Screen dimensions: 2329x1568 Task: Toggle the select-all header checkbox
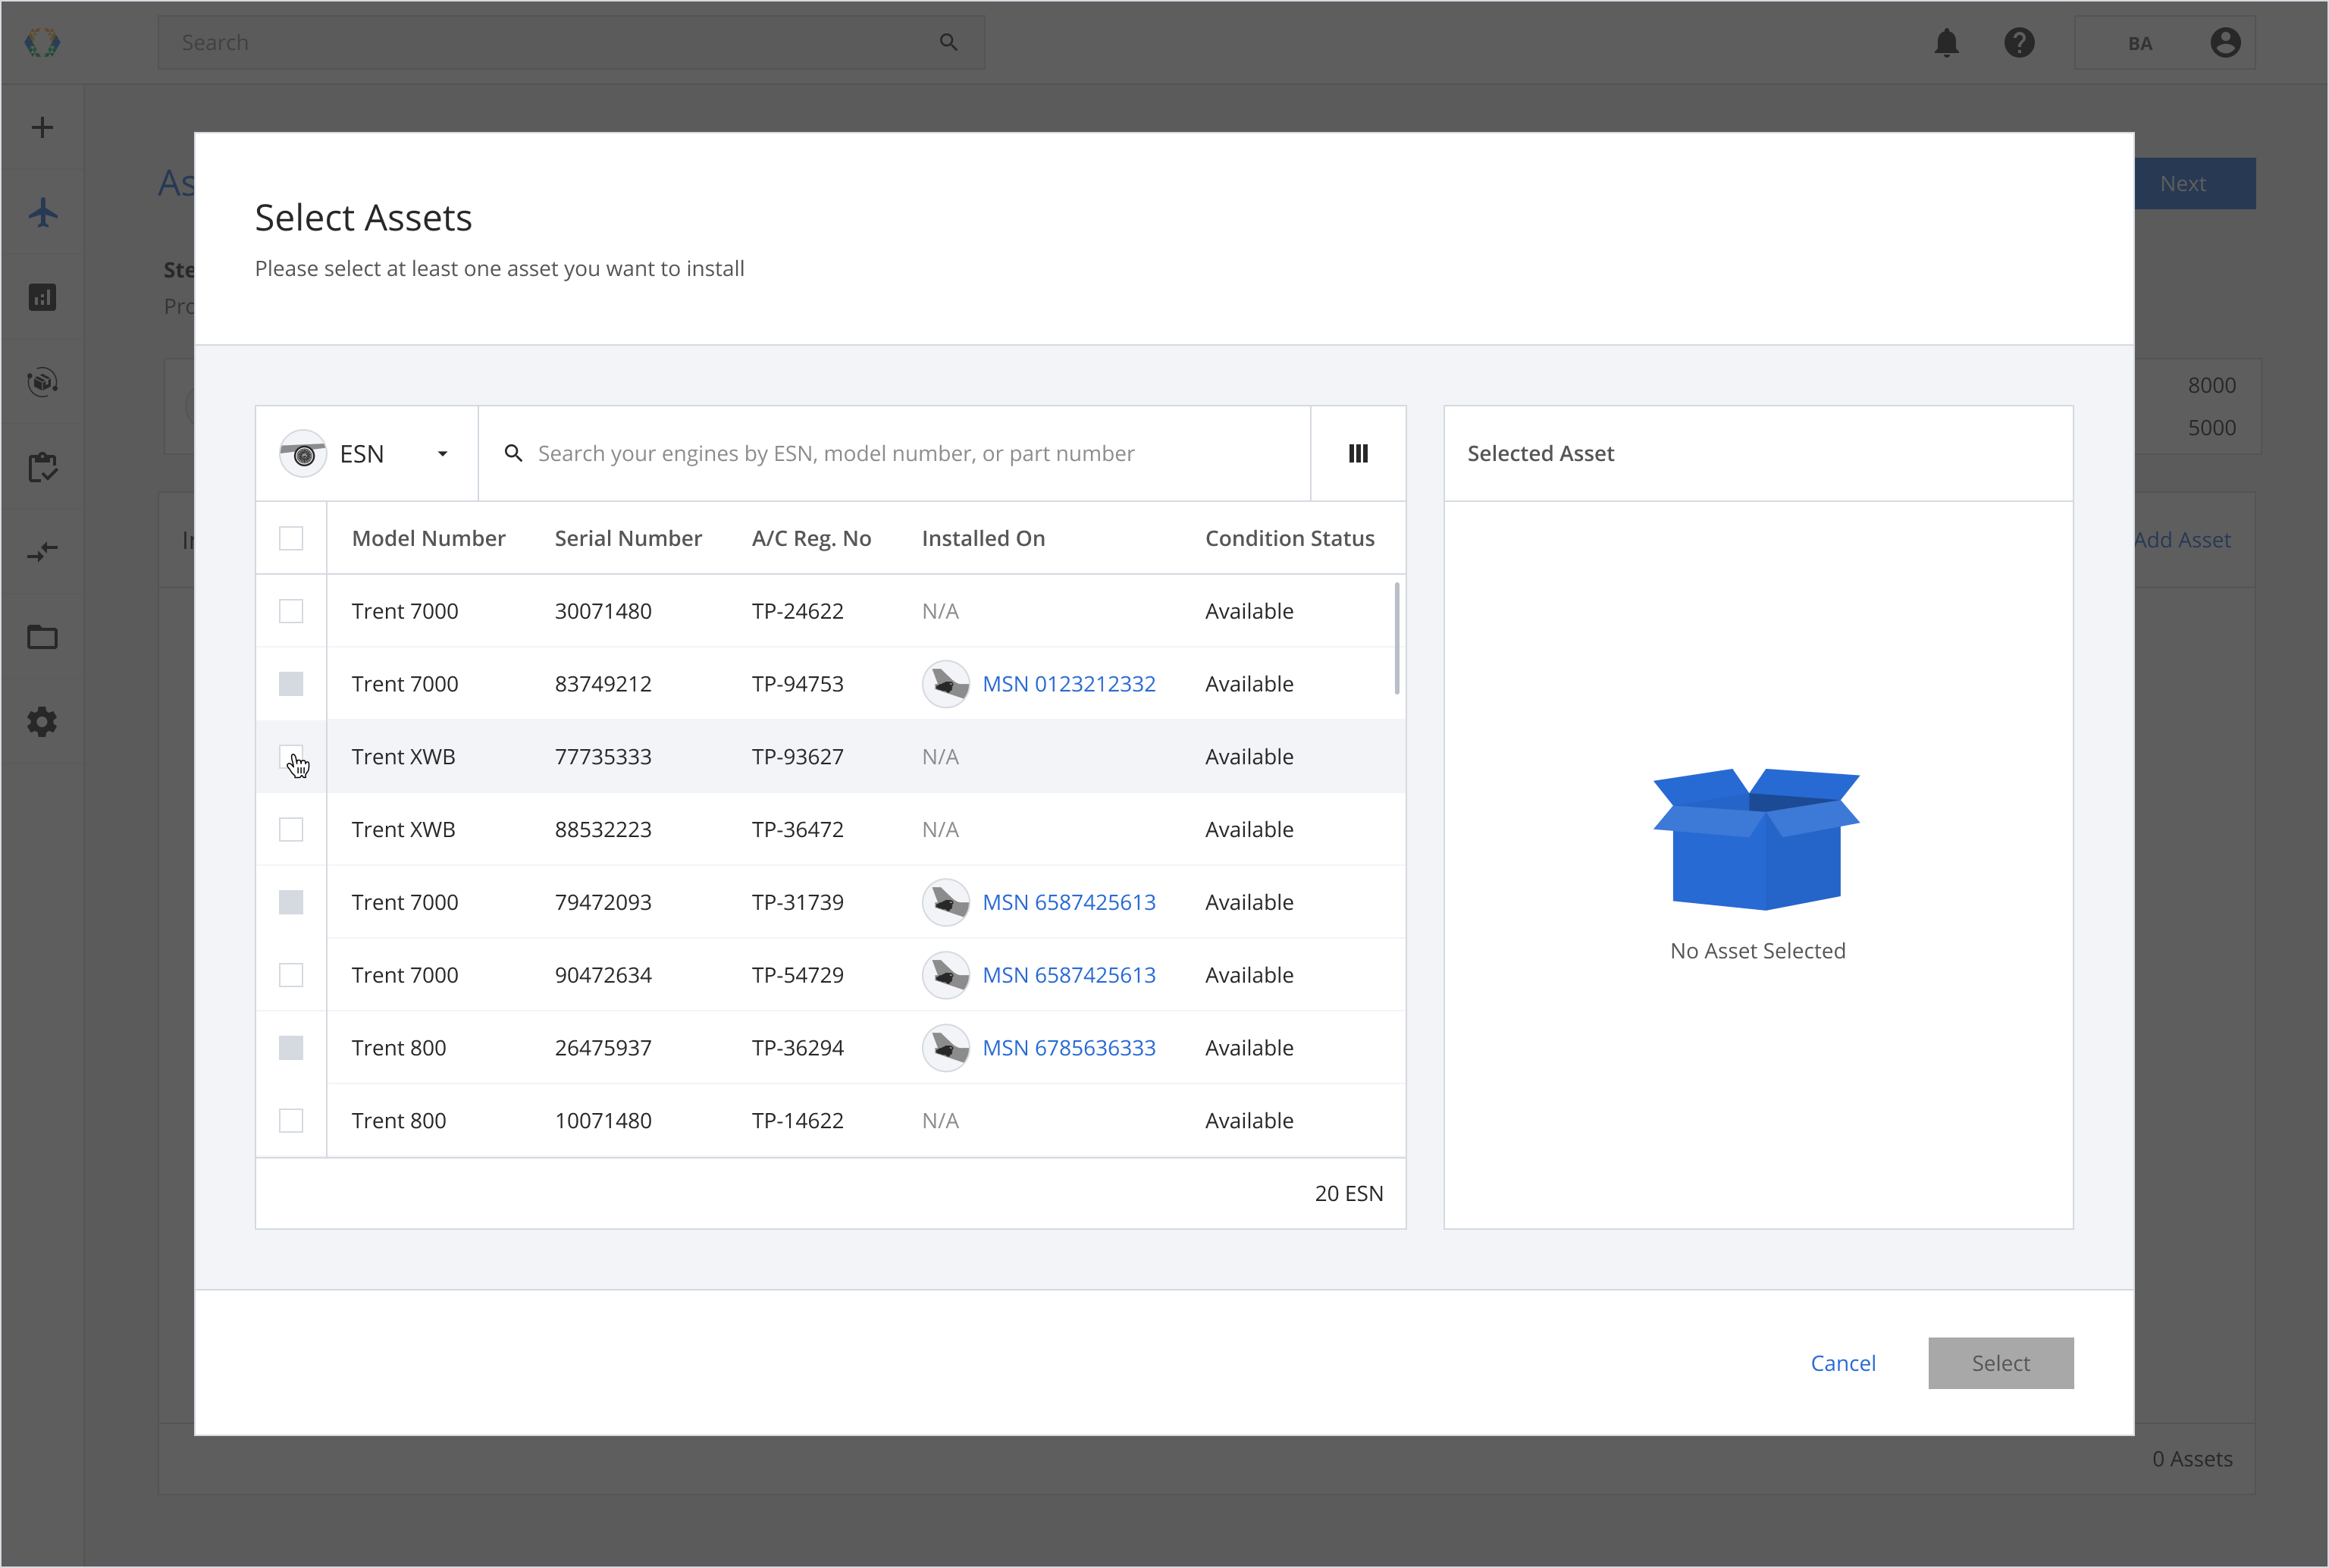[x=291, y=538]
